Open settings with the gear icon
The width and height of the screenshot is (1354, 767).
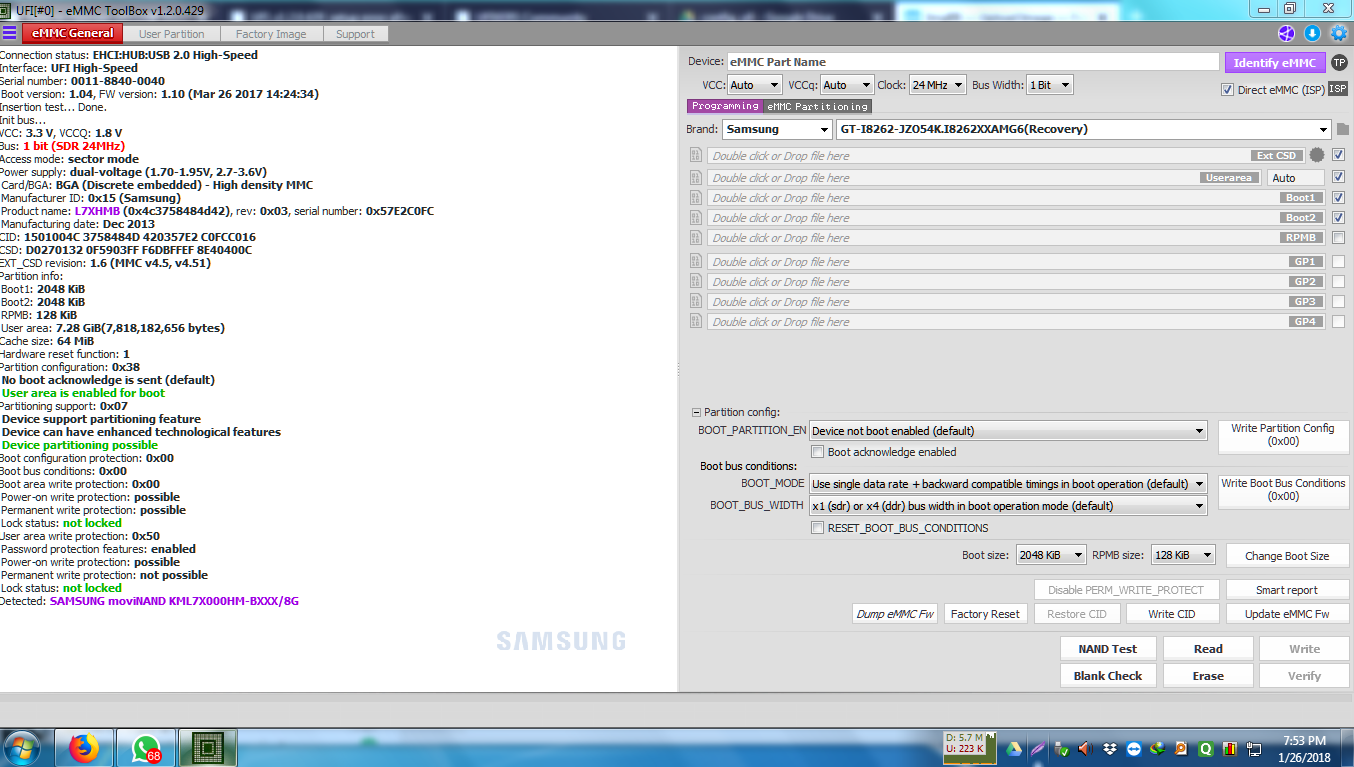pos(1339,33)
